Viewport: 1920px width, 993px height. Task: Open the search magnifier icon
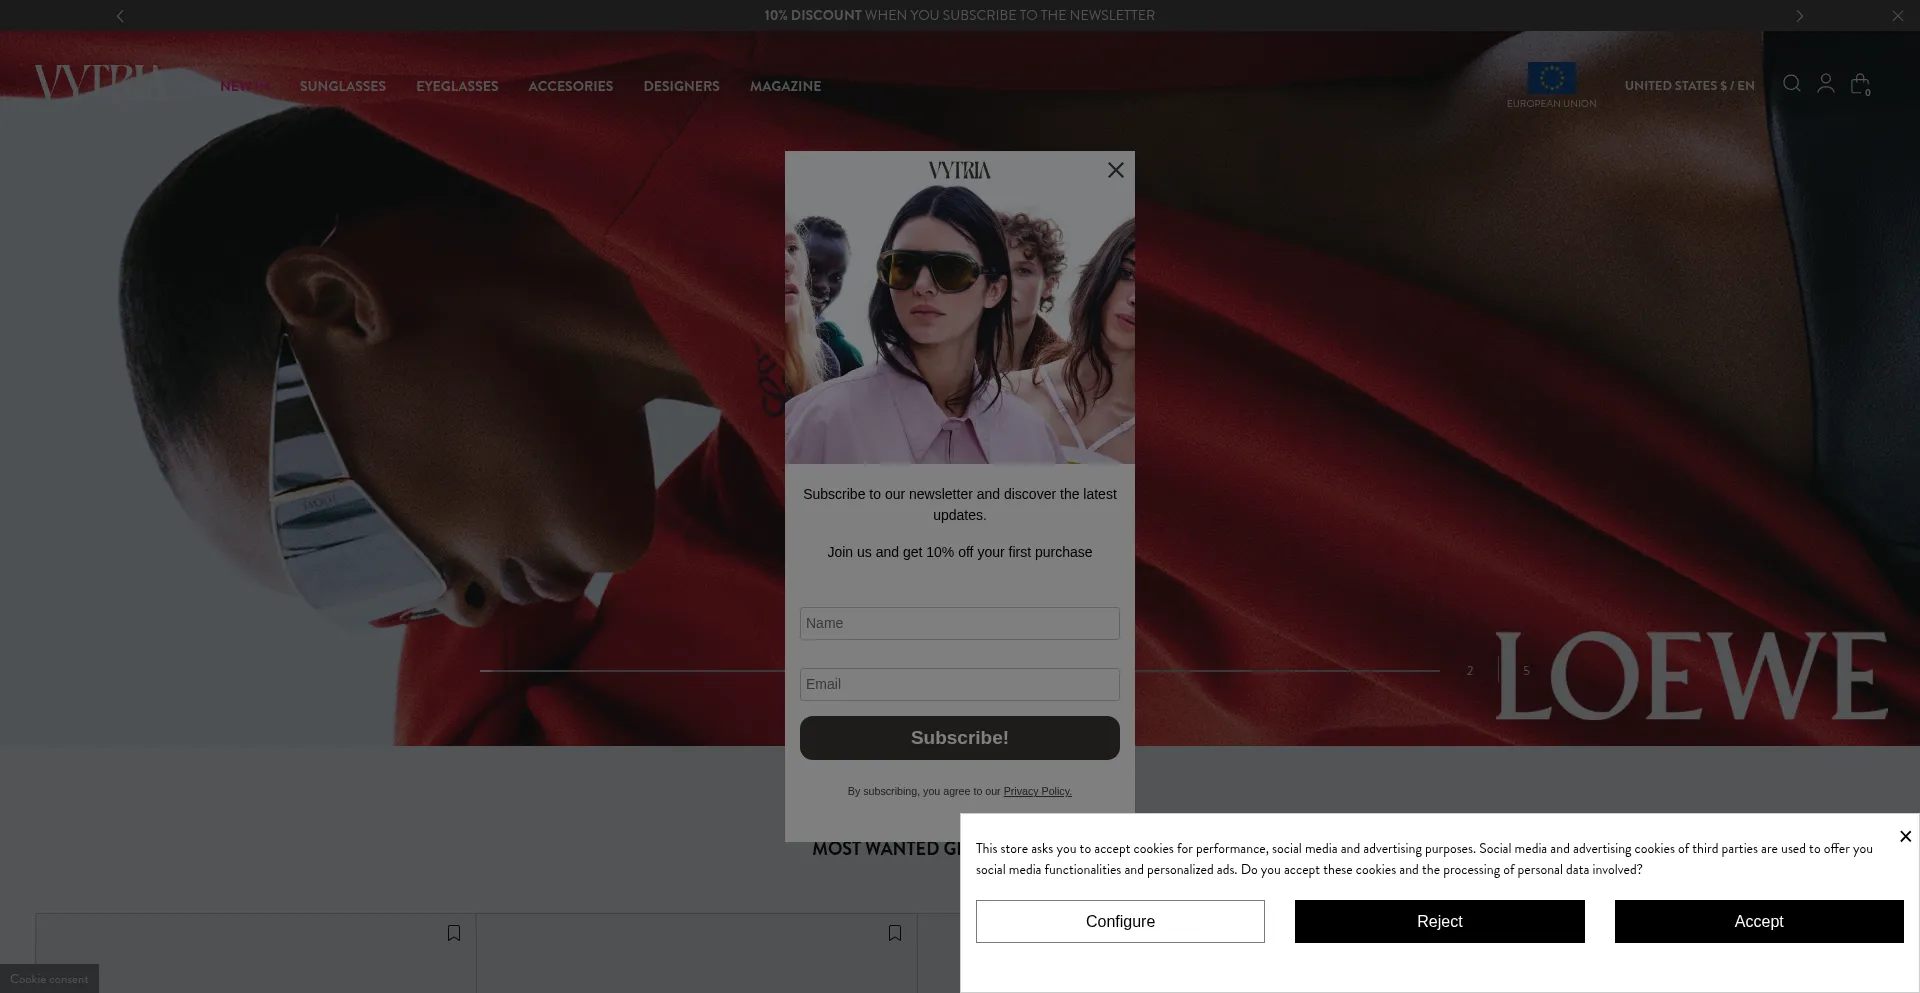[1792, 84]
